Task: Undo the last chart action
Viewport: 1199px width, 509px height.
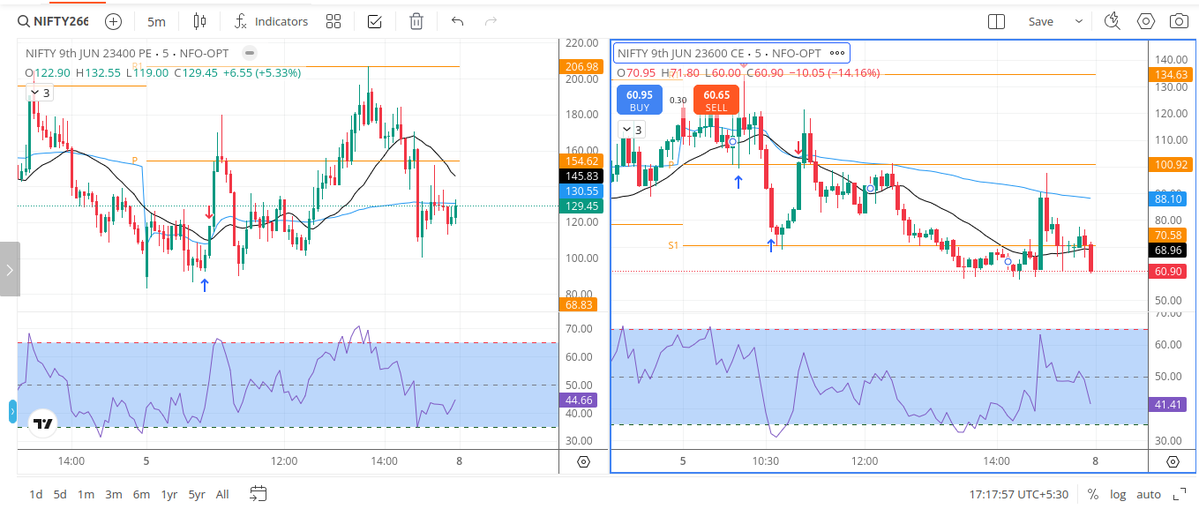Action: [457, 21]
